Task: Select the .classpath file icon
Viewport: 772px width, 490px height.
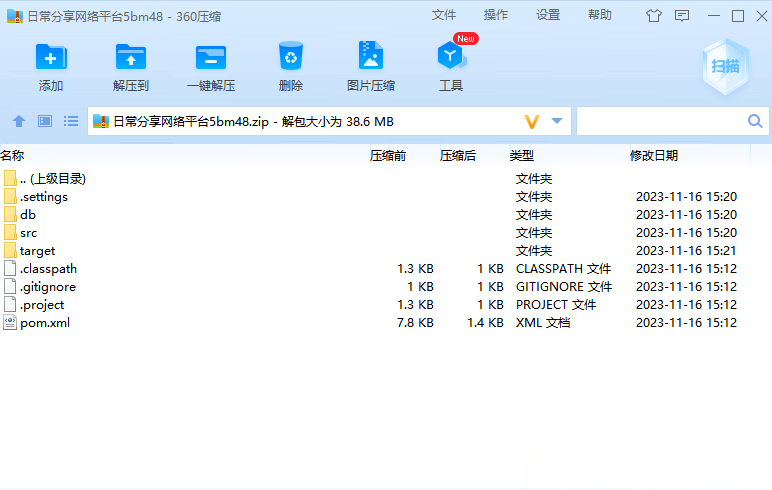Action: coord(10,268)
